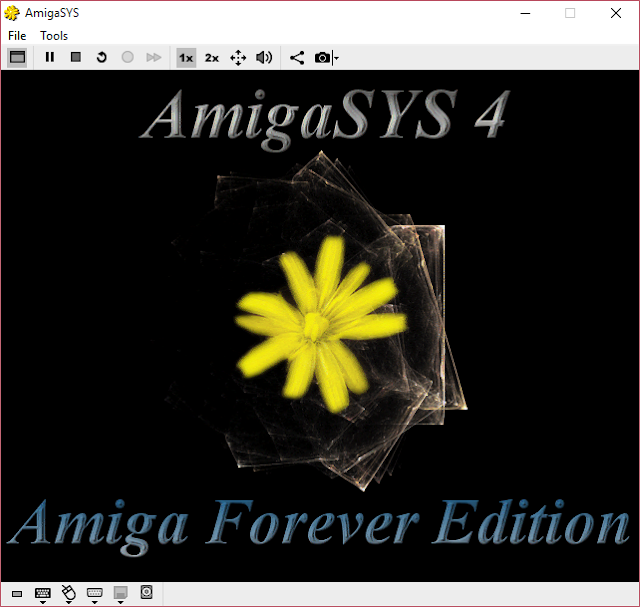Stop the emulation session

click(76, 57)
